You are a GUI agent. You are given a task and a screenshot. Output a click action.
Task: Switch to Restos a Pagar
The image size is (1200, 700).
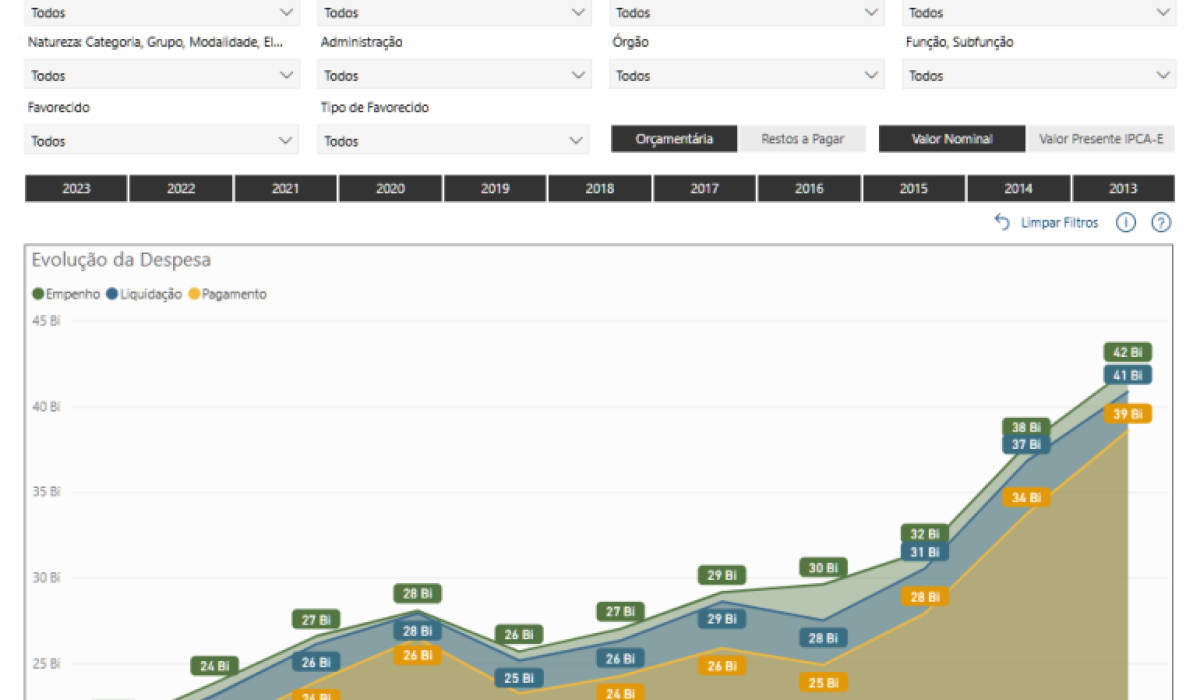click(x=803, y=139)
